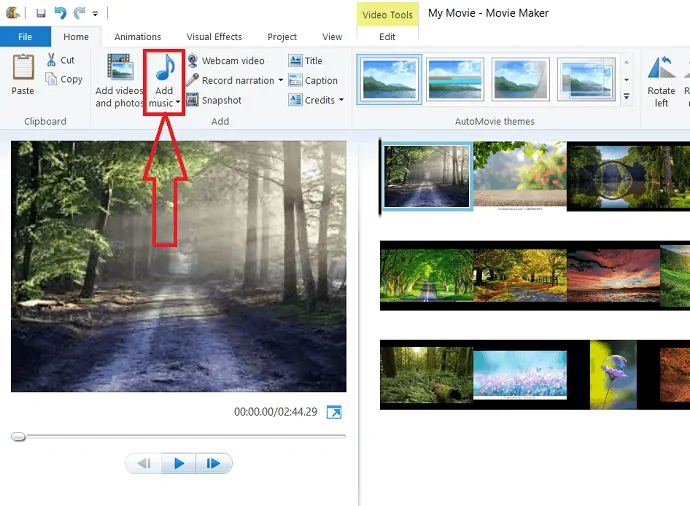Viewport: 690px width, 506px height.
Task: Select the purple flower bubble clip
Action: click(613, 375)
